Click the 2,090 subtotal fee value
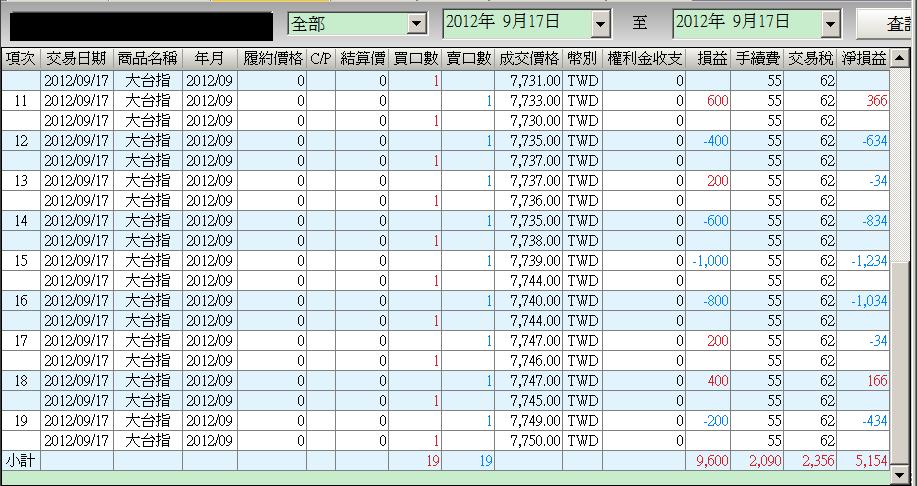This screenshot has width=917, height=486. click(x=765, y=461)
